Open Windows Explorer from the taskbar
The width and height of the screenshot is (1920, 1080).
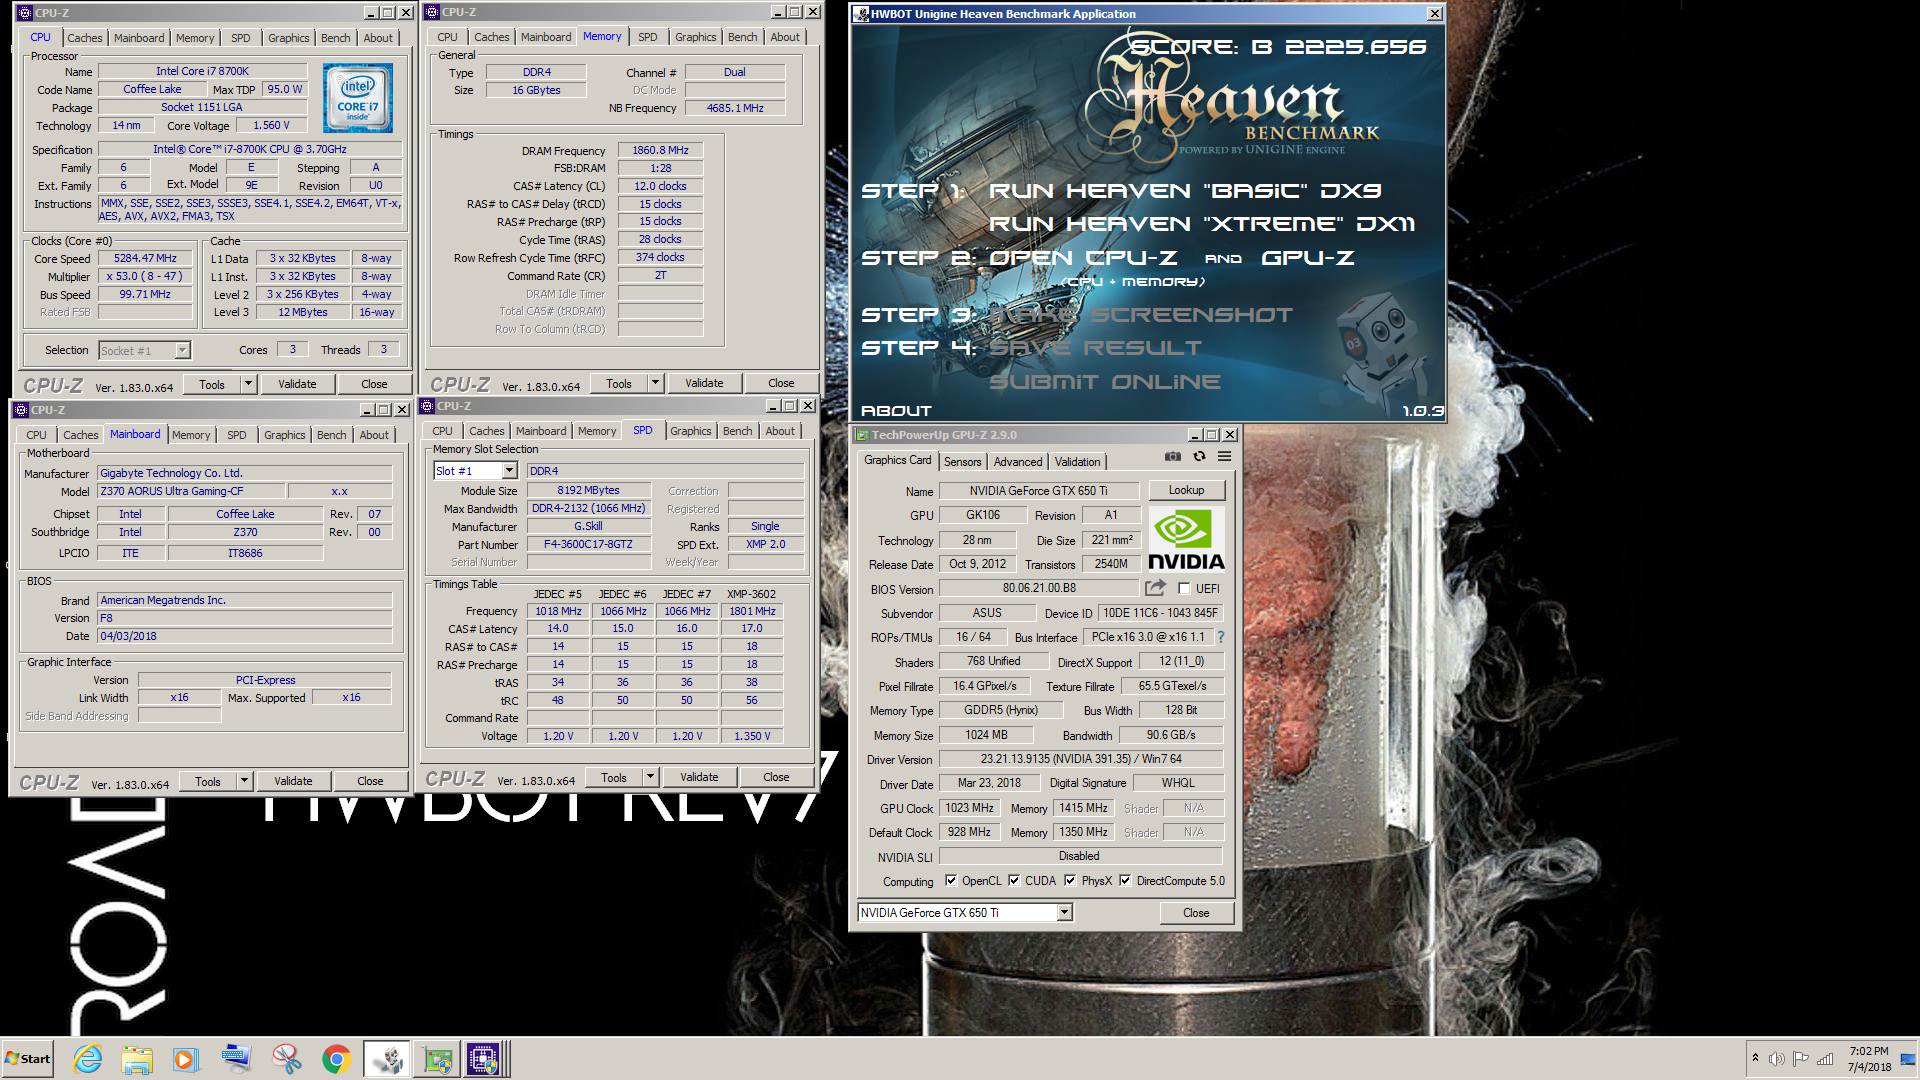coord(137,1059)
